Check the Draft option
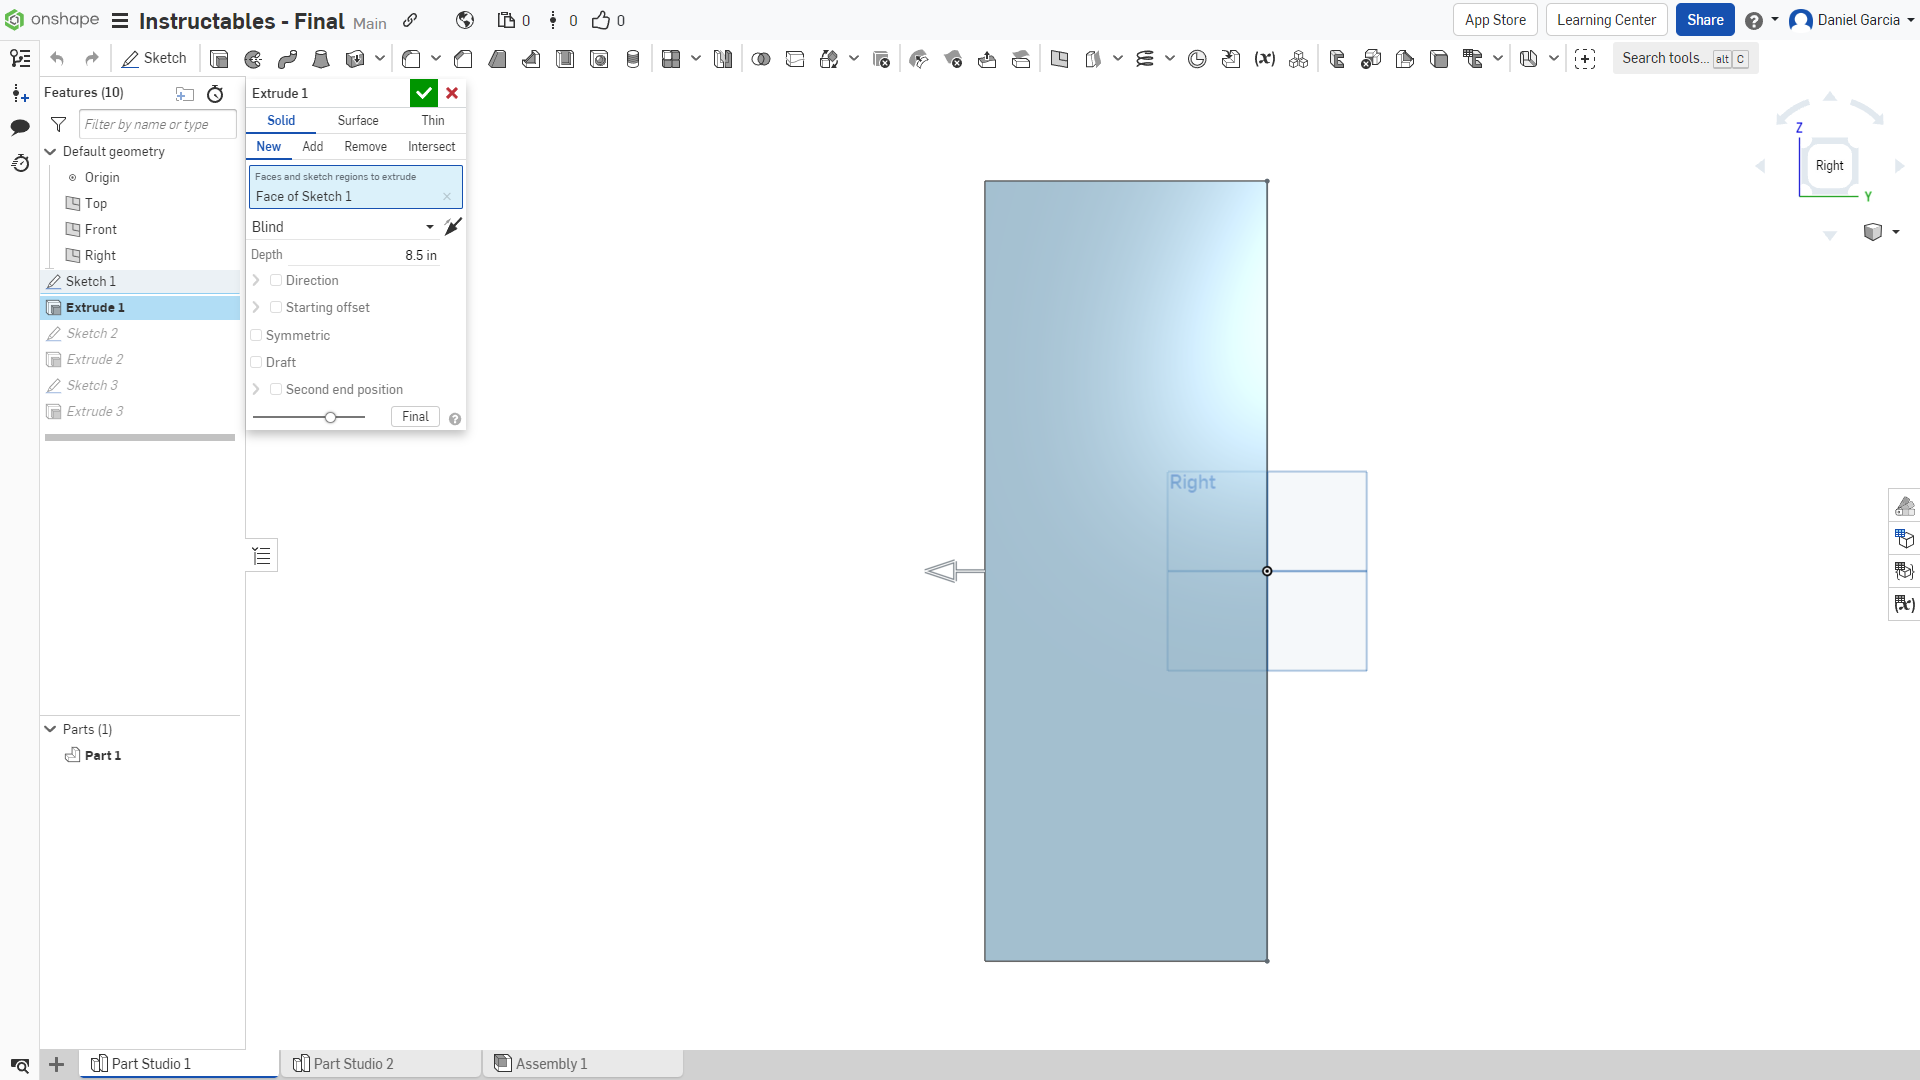 [256, 362]
